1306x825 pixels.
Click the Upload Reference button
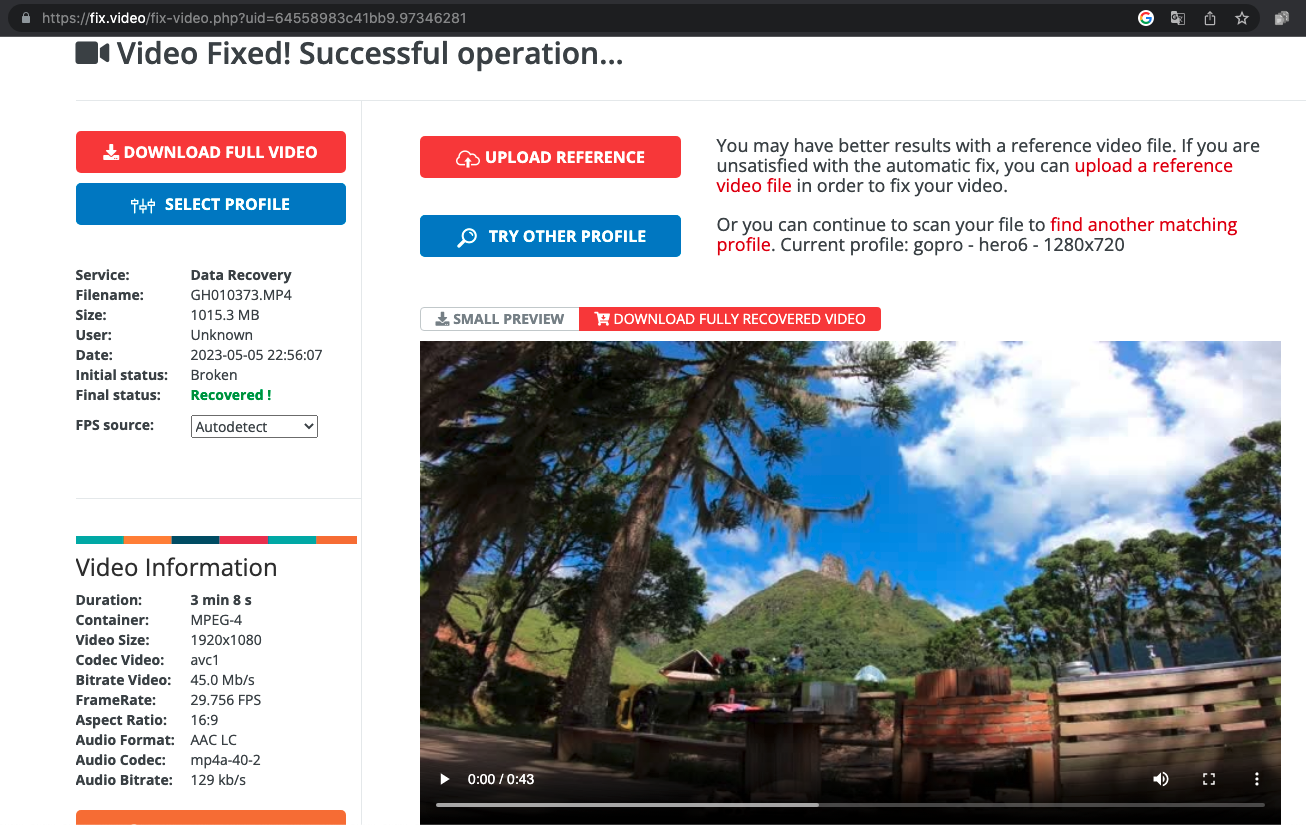tap(550, 157)
